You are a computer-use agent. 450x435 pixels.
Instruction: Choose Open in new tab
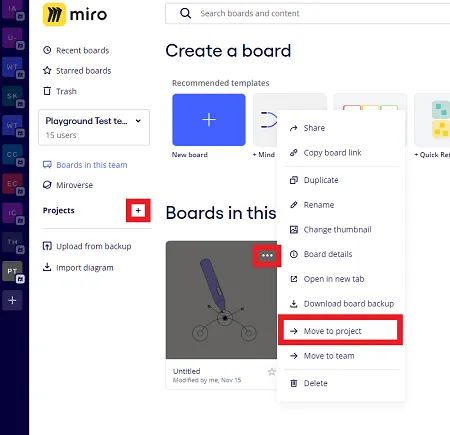(341, 279)
